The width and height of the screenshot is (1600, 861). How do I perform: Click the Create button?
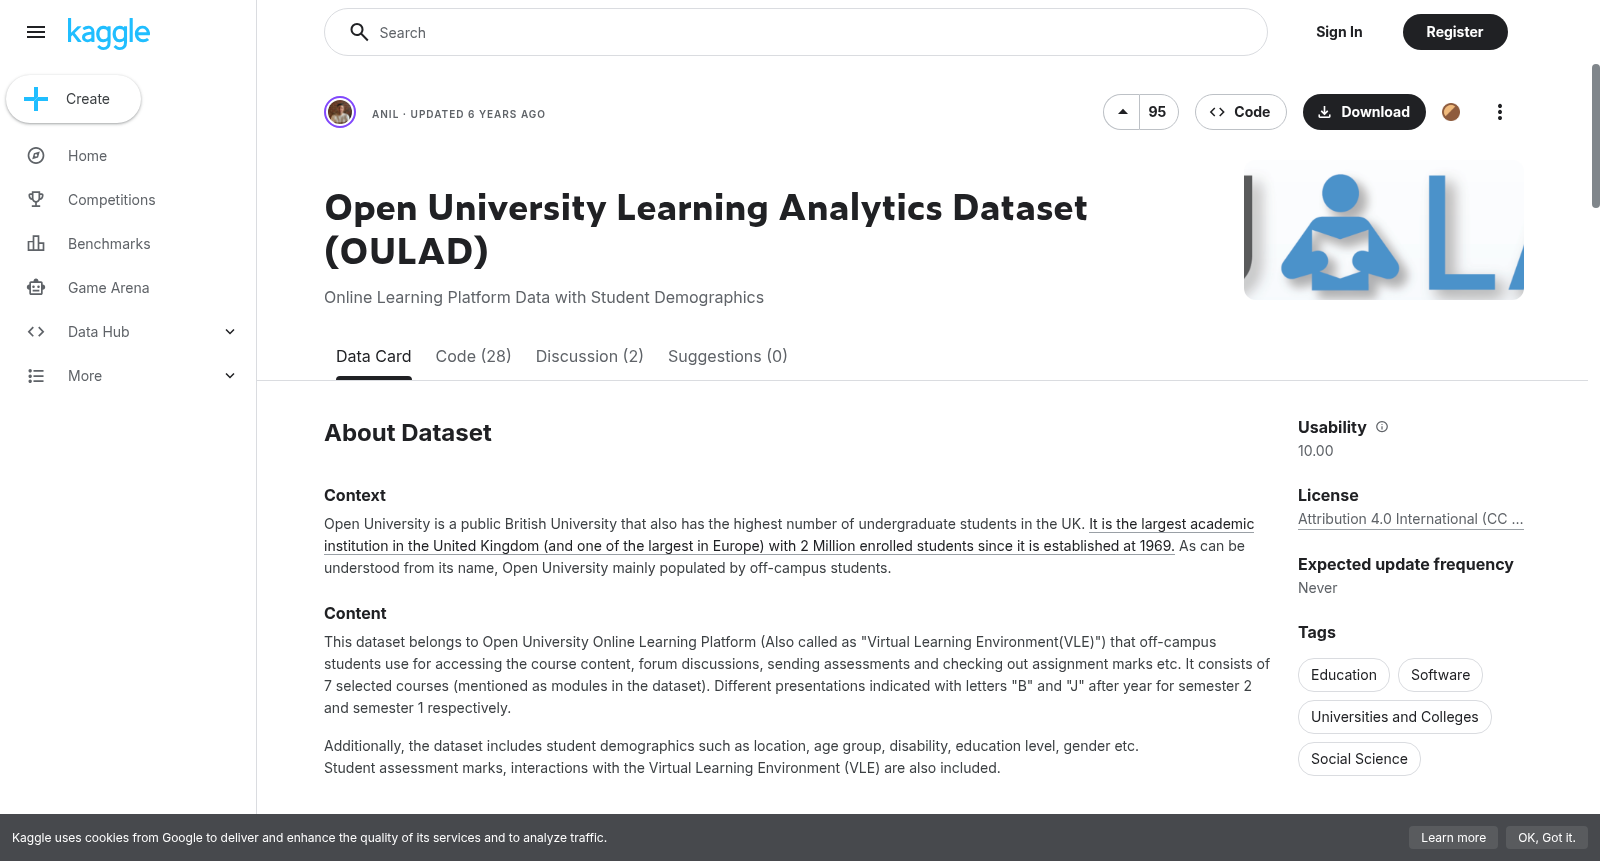[73, 99]
